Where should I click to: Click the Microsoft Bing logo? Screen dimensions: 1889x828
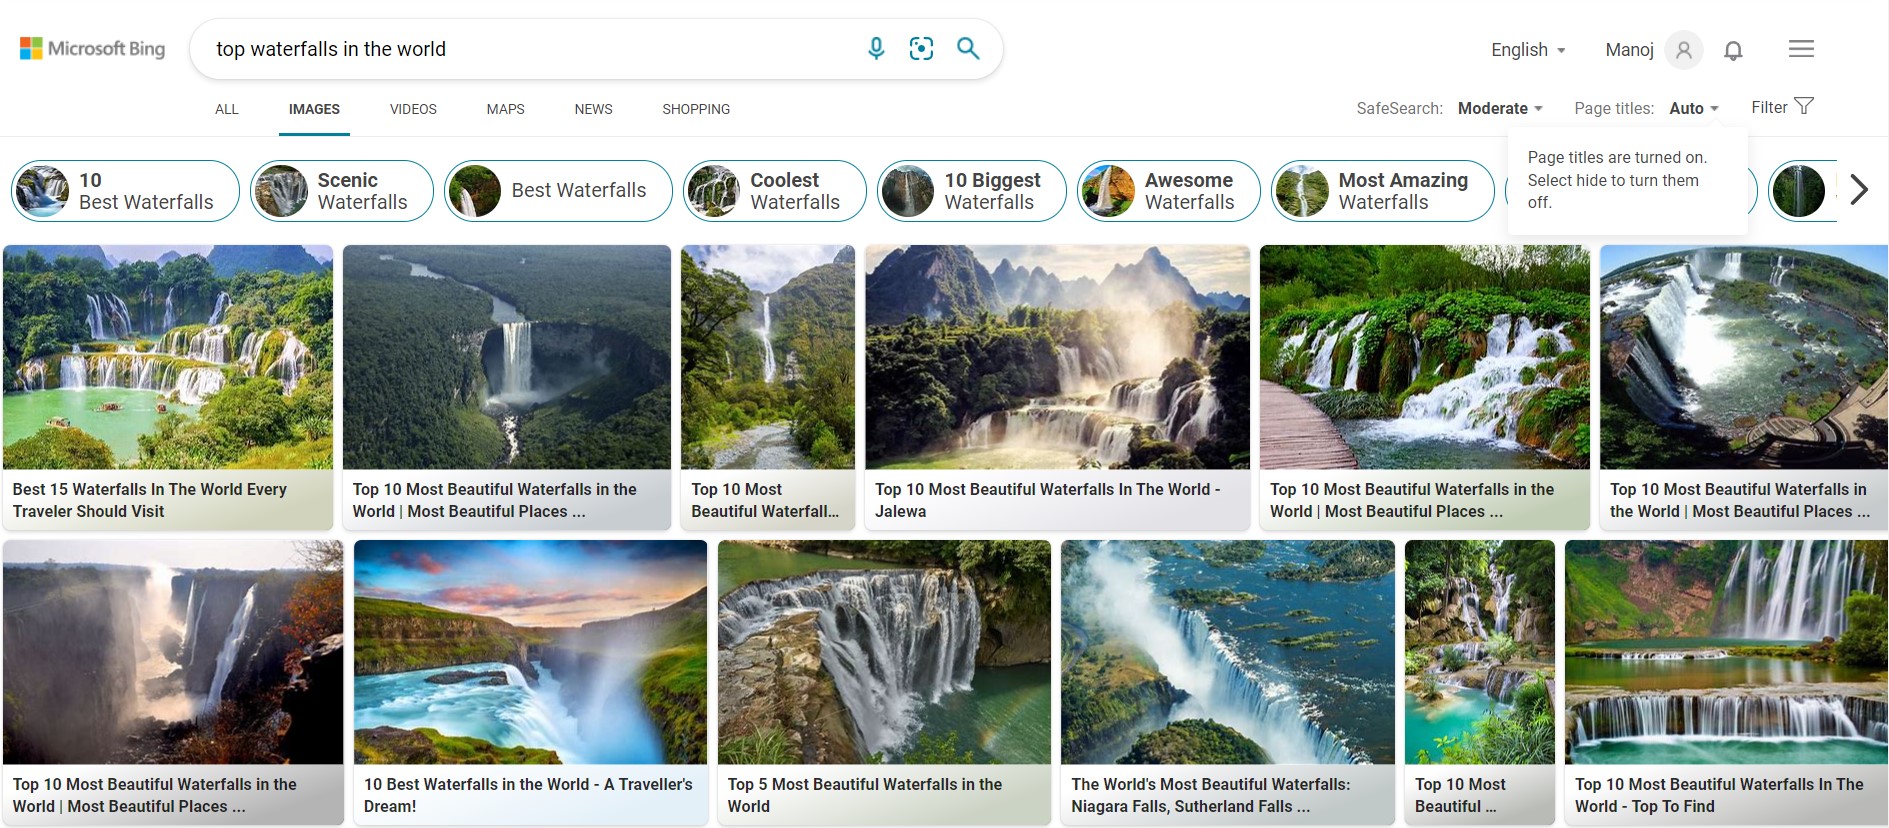92,48
